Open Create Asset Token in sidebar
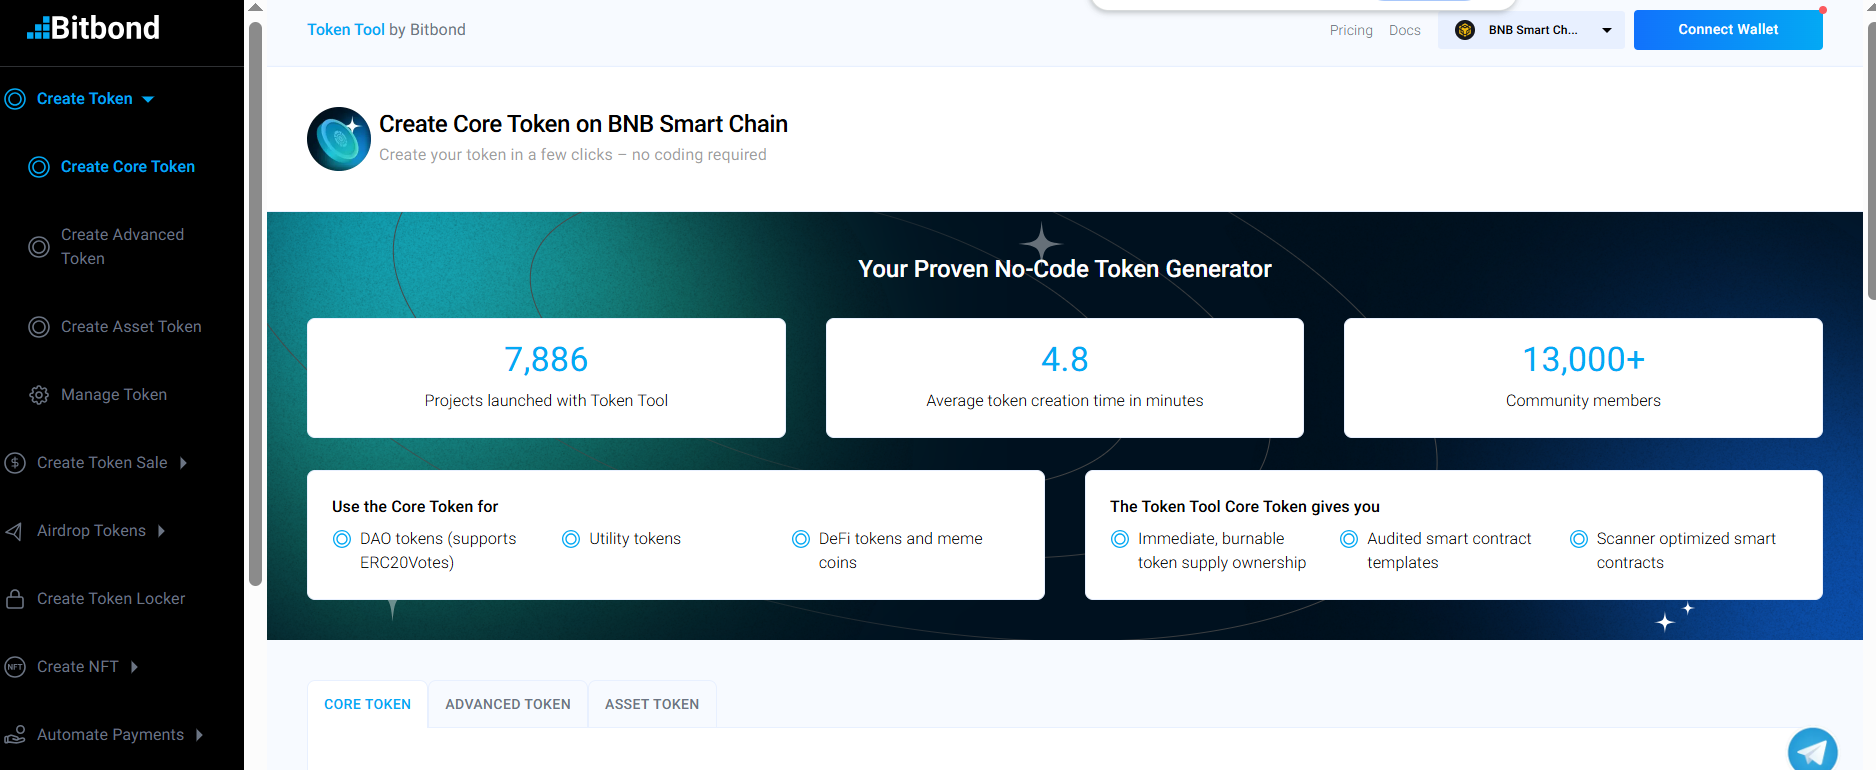This screenshot has height=770, width=1876. tap(131, 327)
